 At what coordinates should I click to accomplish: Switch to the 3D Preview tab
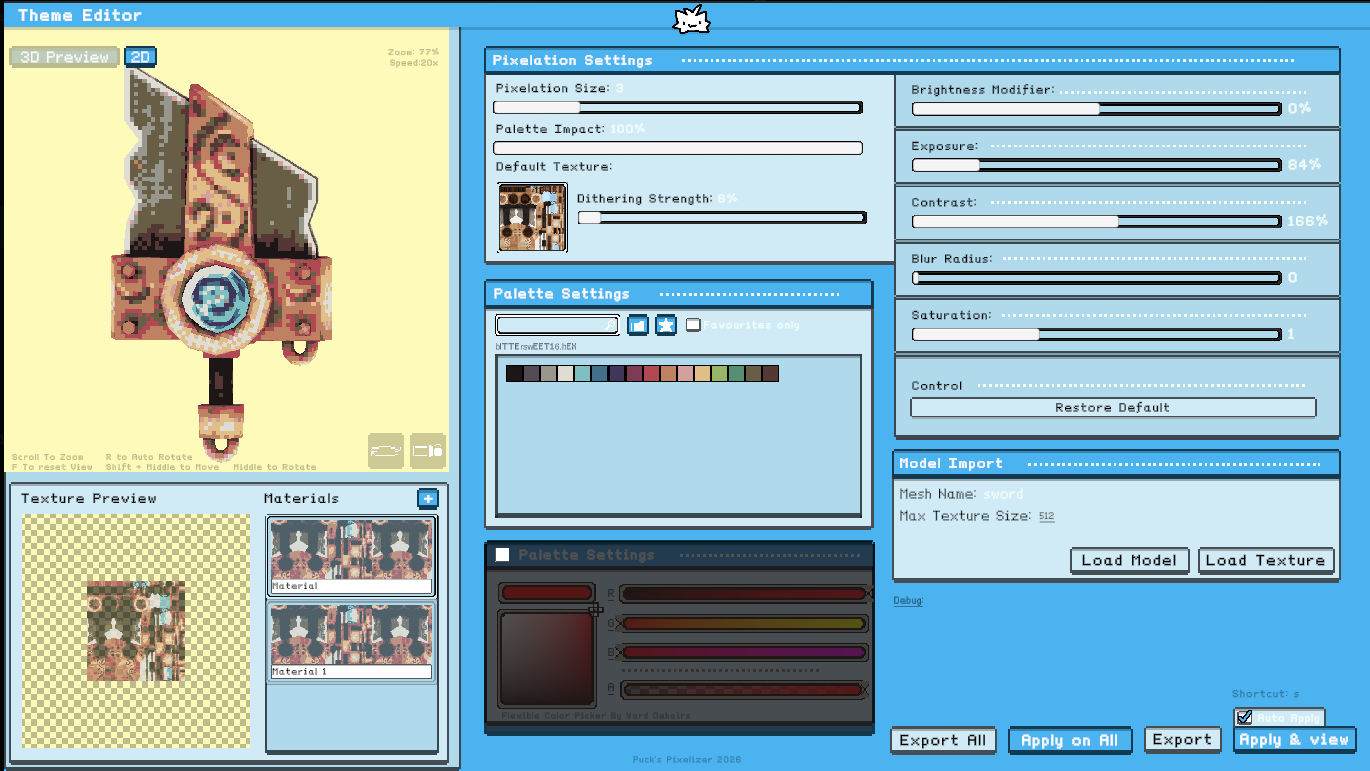pyautogui.click(x=65, y=57)
